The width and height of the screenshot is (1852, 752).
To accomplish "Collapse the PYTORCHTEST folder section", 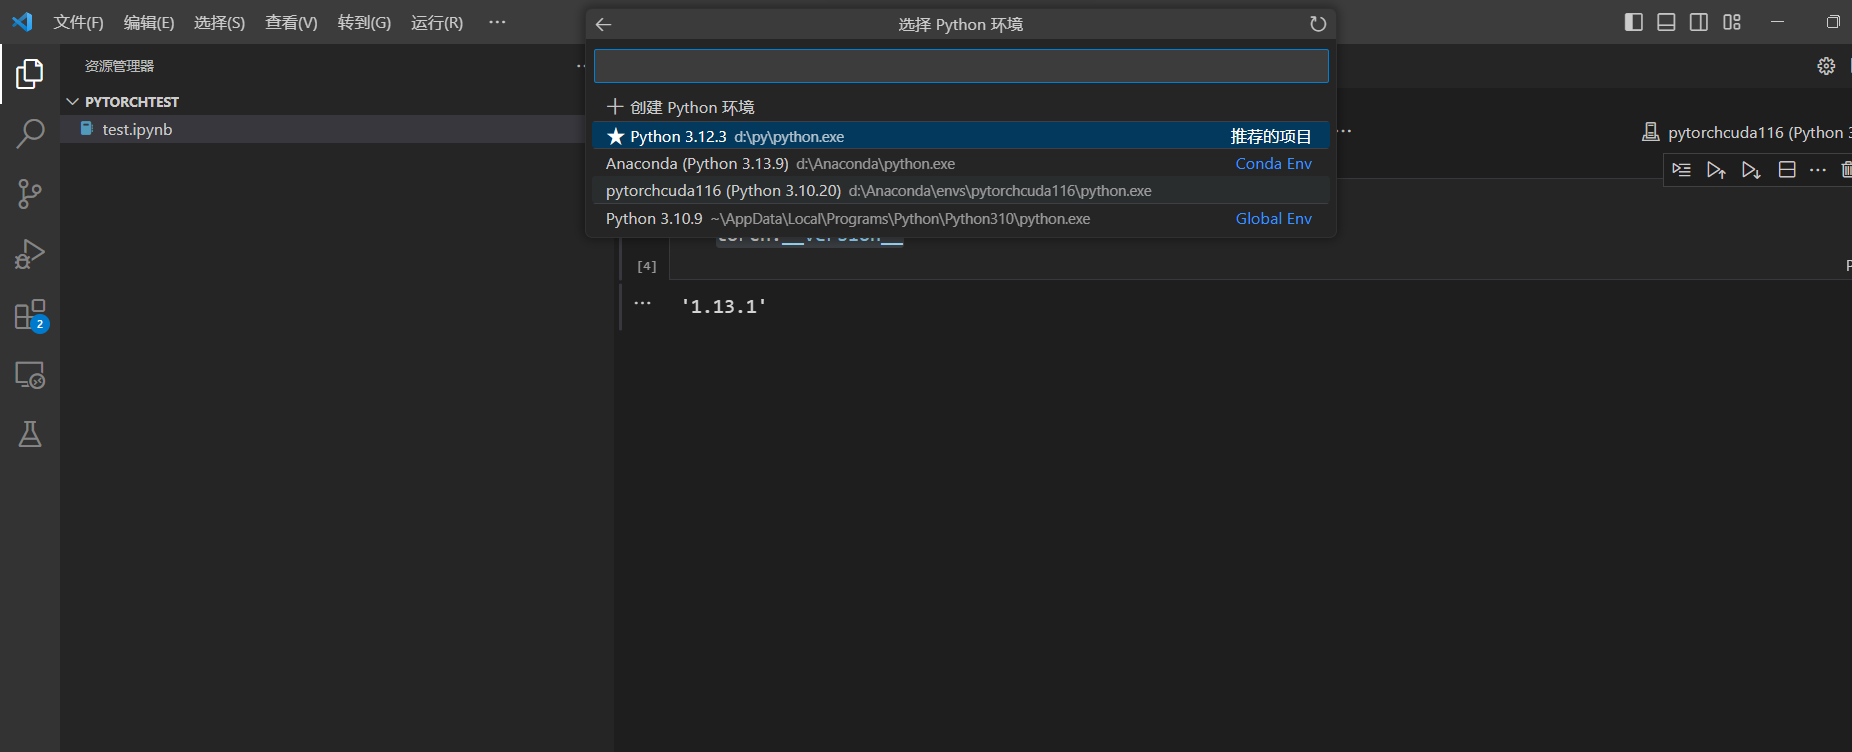I will 320,102.
